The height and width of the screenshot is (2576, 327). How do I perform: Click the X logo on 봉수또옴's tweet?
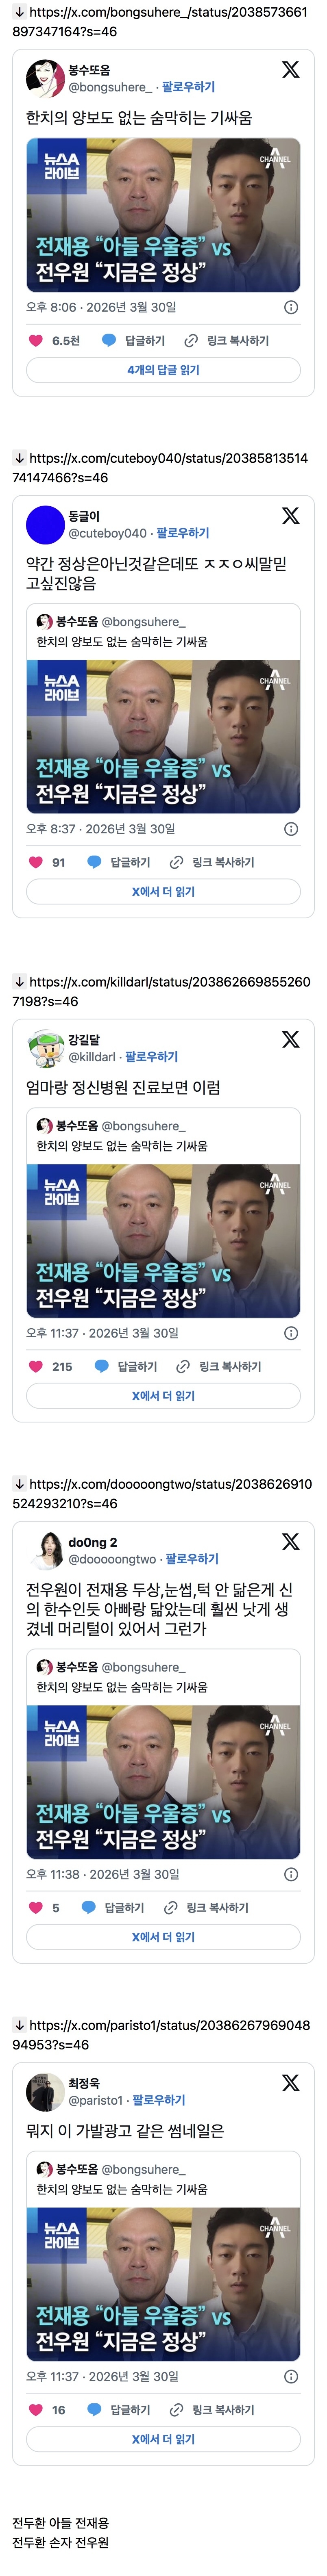290,69
